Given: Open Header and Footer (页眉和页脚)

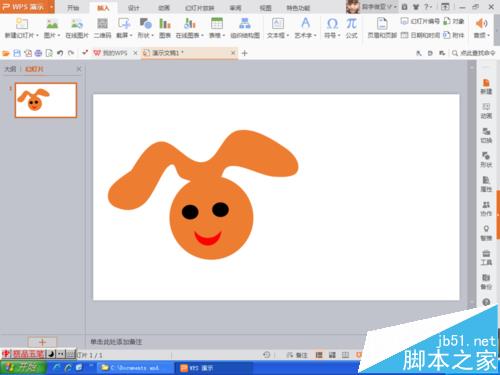Looking at the screenshot, I should click(382, 28).
